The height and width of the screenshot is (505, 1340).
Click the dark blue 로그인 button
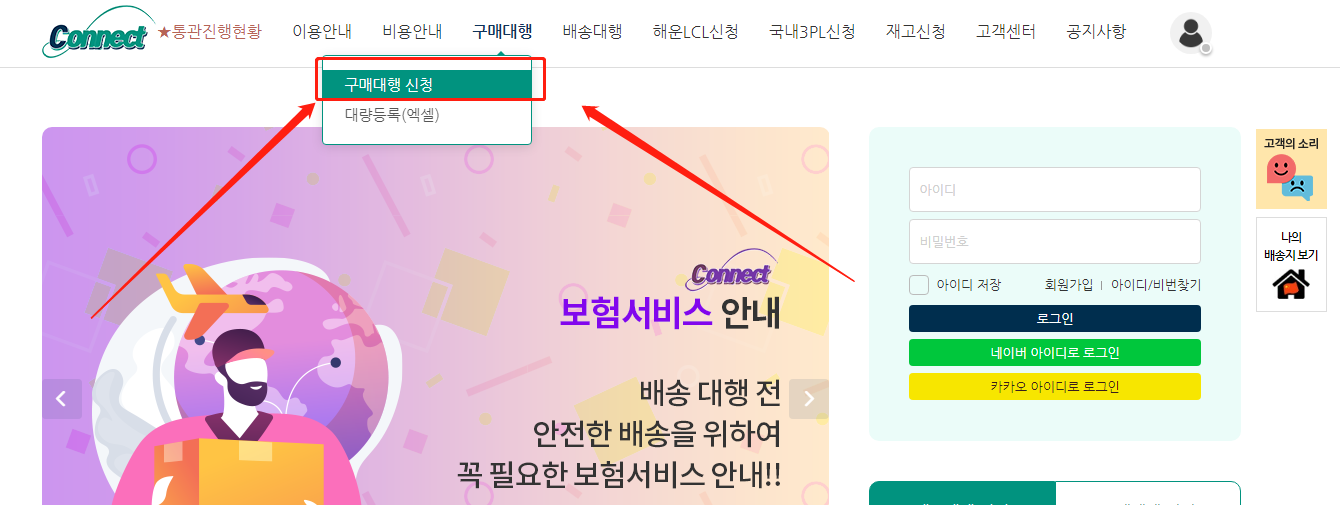pyautogui.click(x=1055, y=319)
